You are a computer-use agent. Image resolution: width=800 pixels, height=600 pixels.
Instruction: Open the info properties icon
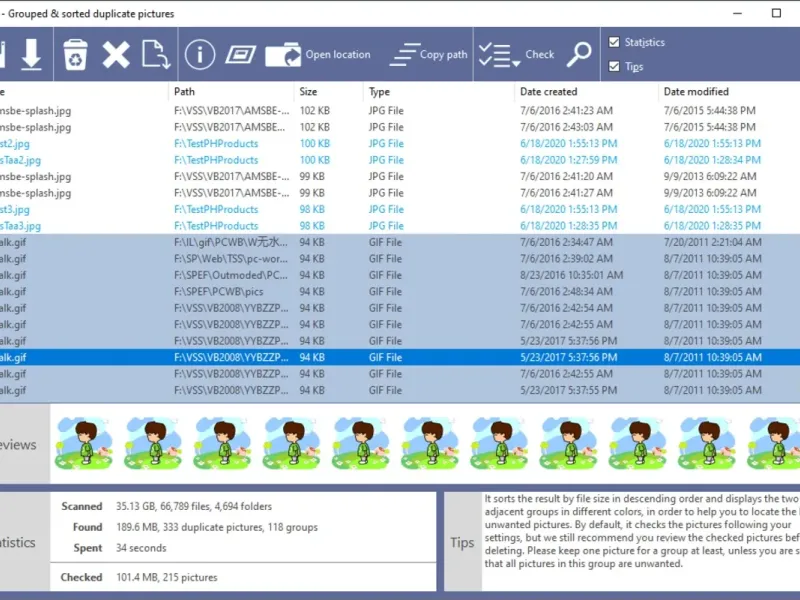click(x=199, y=54)
